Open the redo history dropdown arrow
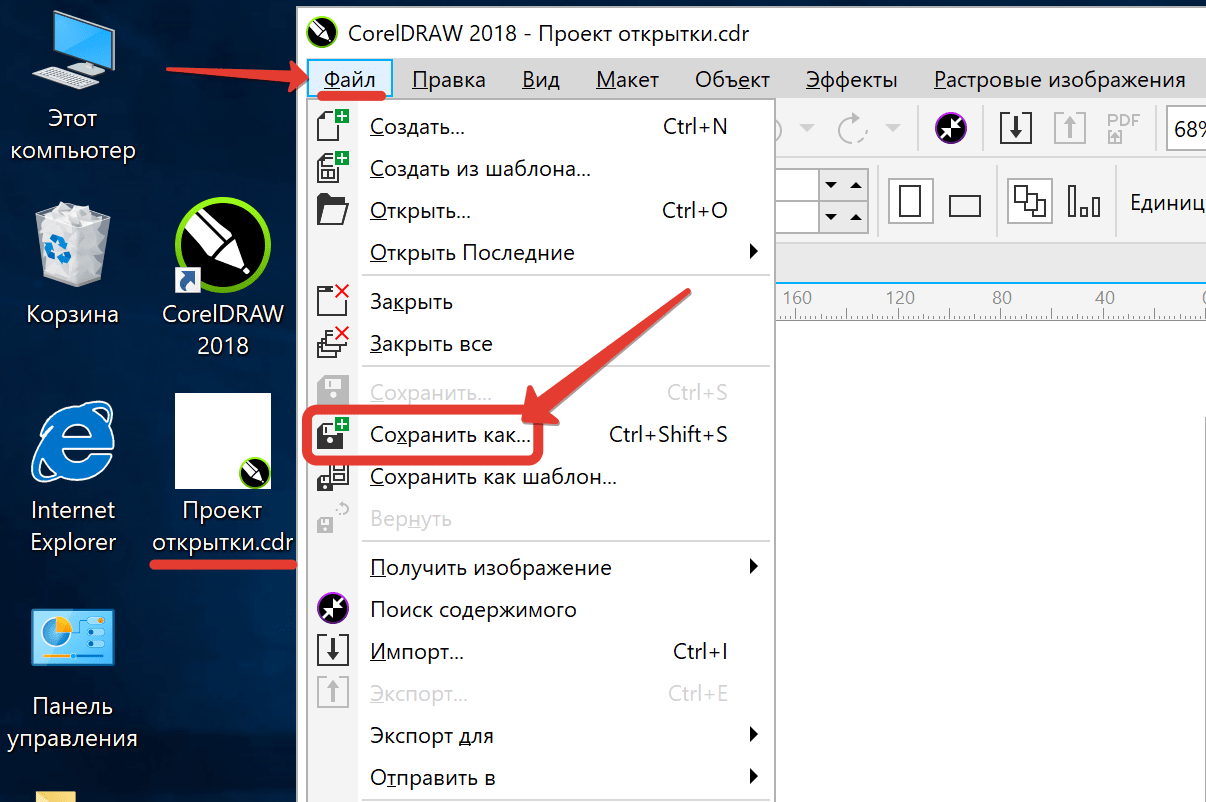Viewport: 1206px width, 802px height. (x=893, y=128)
